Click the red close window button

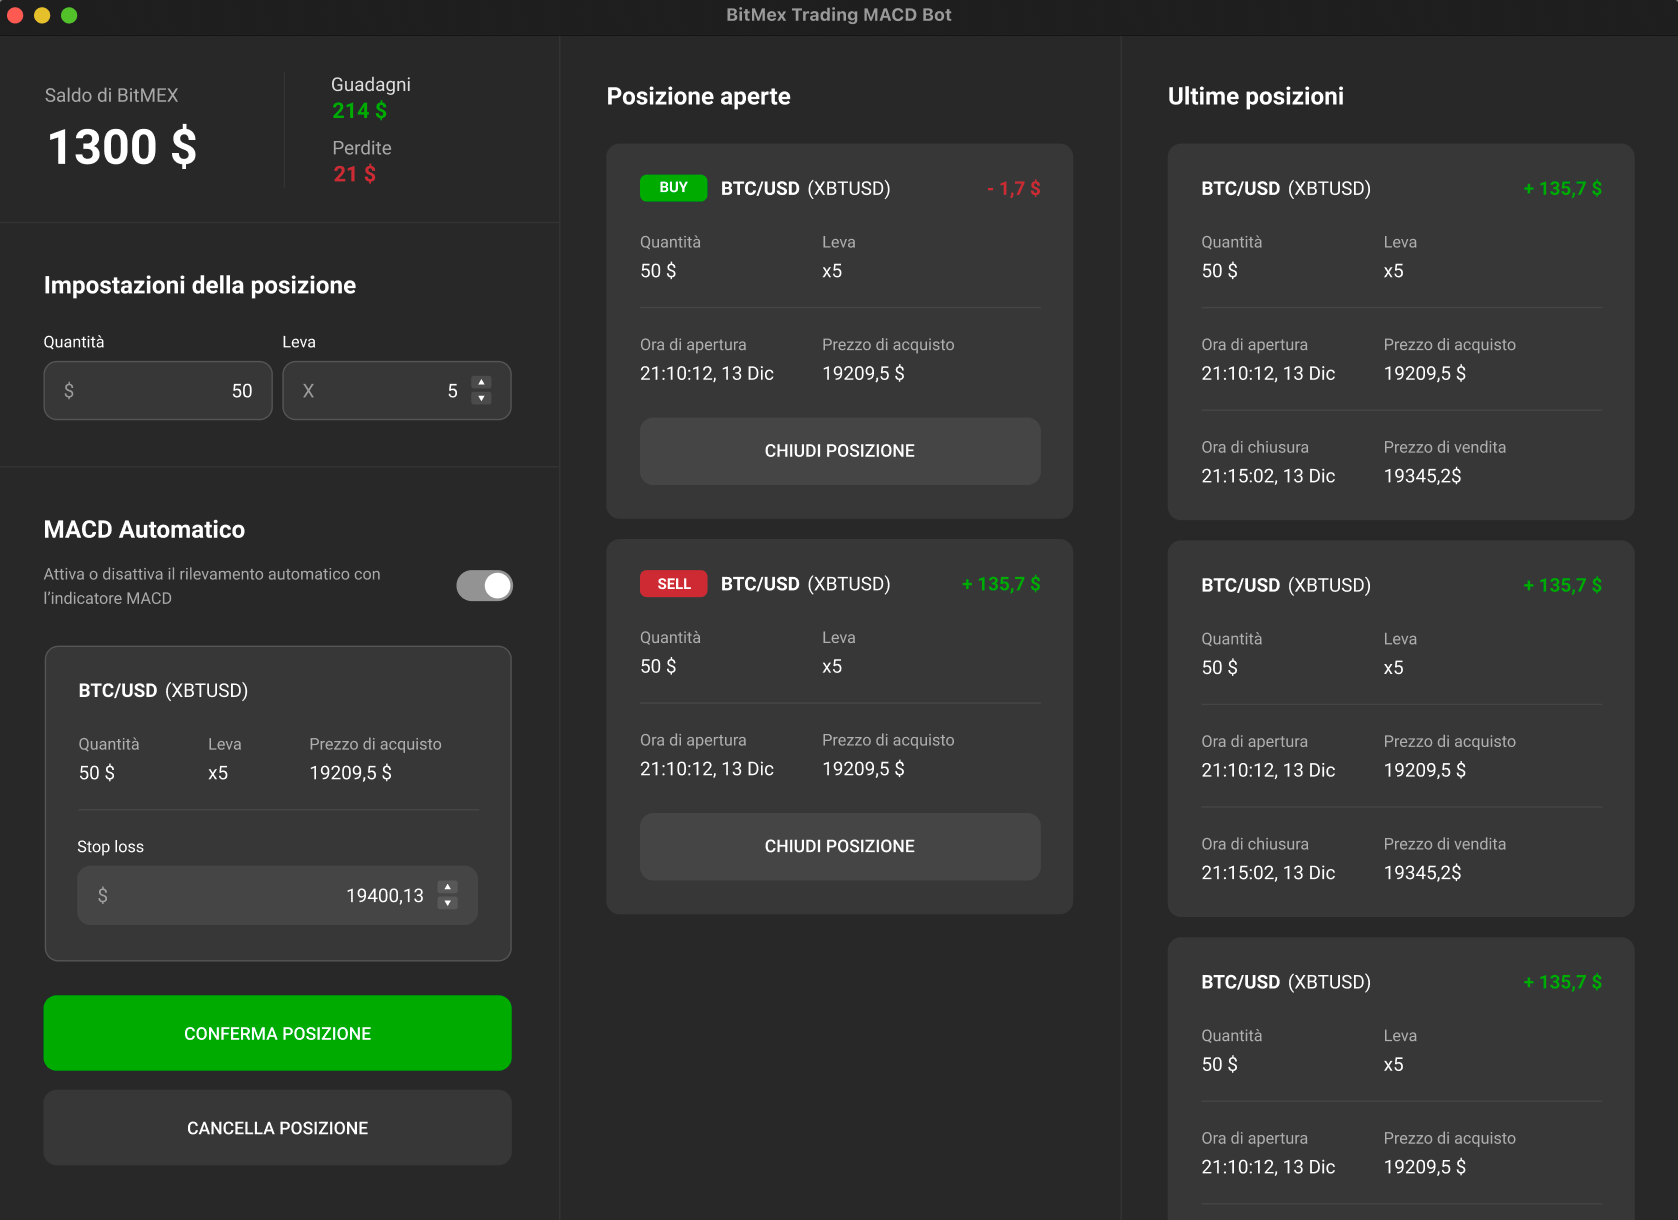[15, 15]
